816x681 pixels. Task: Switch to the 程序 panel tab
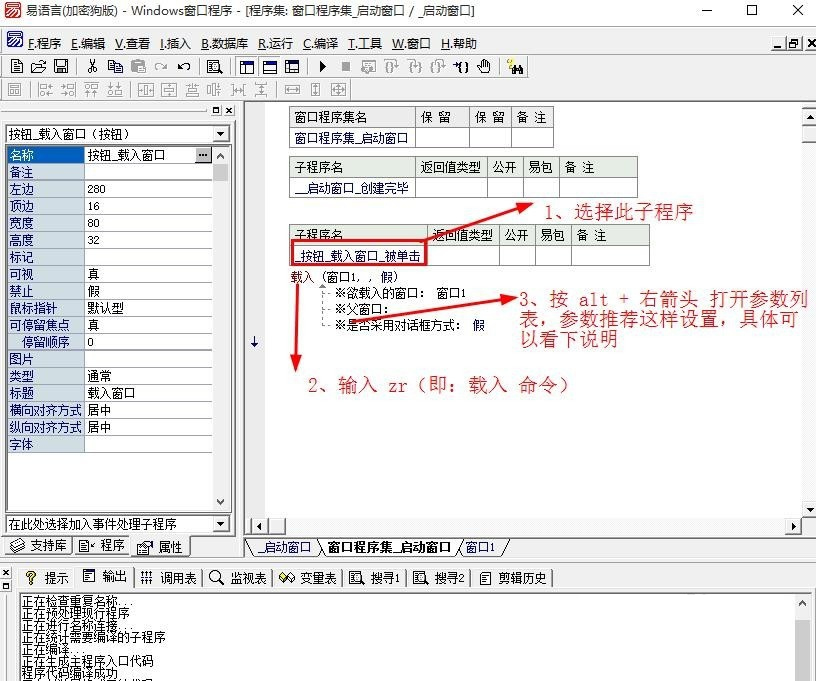(101, 545)
